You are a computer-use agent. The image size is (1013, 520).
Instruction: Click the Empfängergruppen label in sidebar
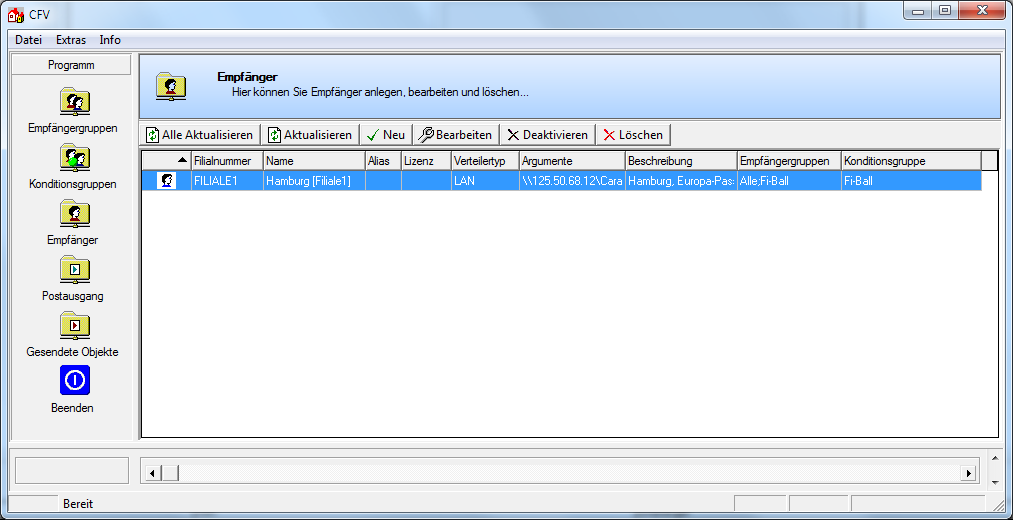[x=73, y=128]
